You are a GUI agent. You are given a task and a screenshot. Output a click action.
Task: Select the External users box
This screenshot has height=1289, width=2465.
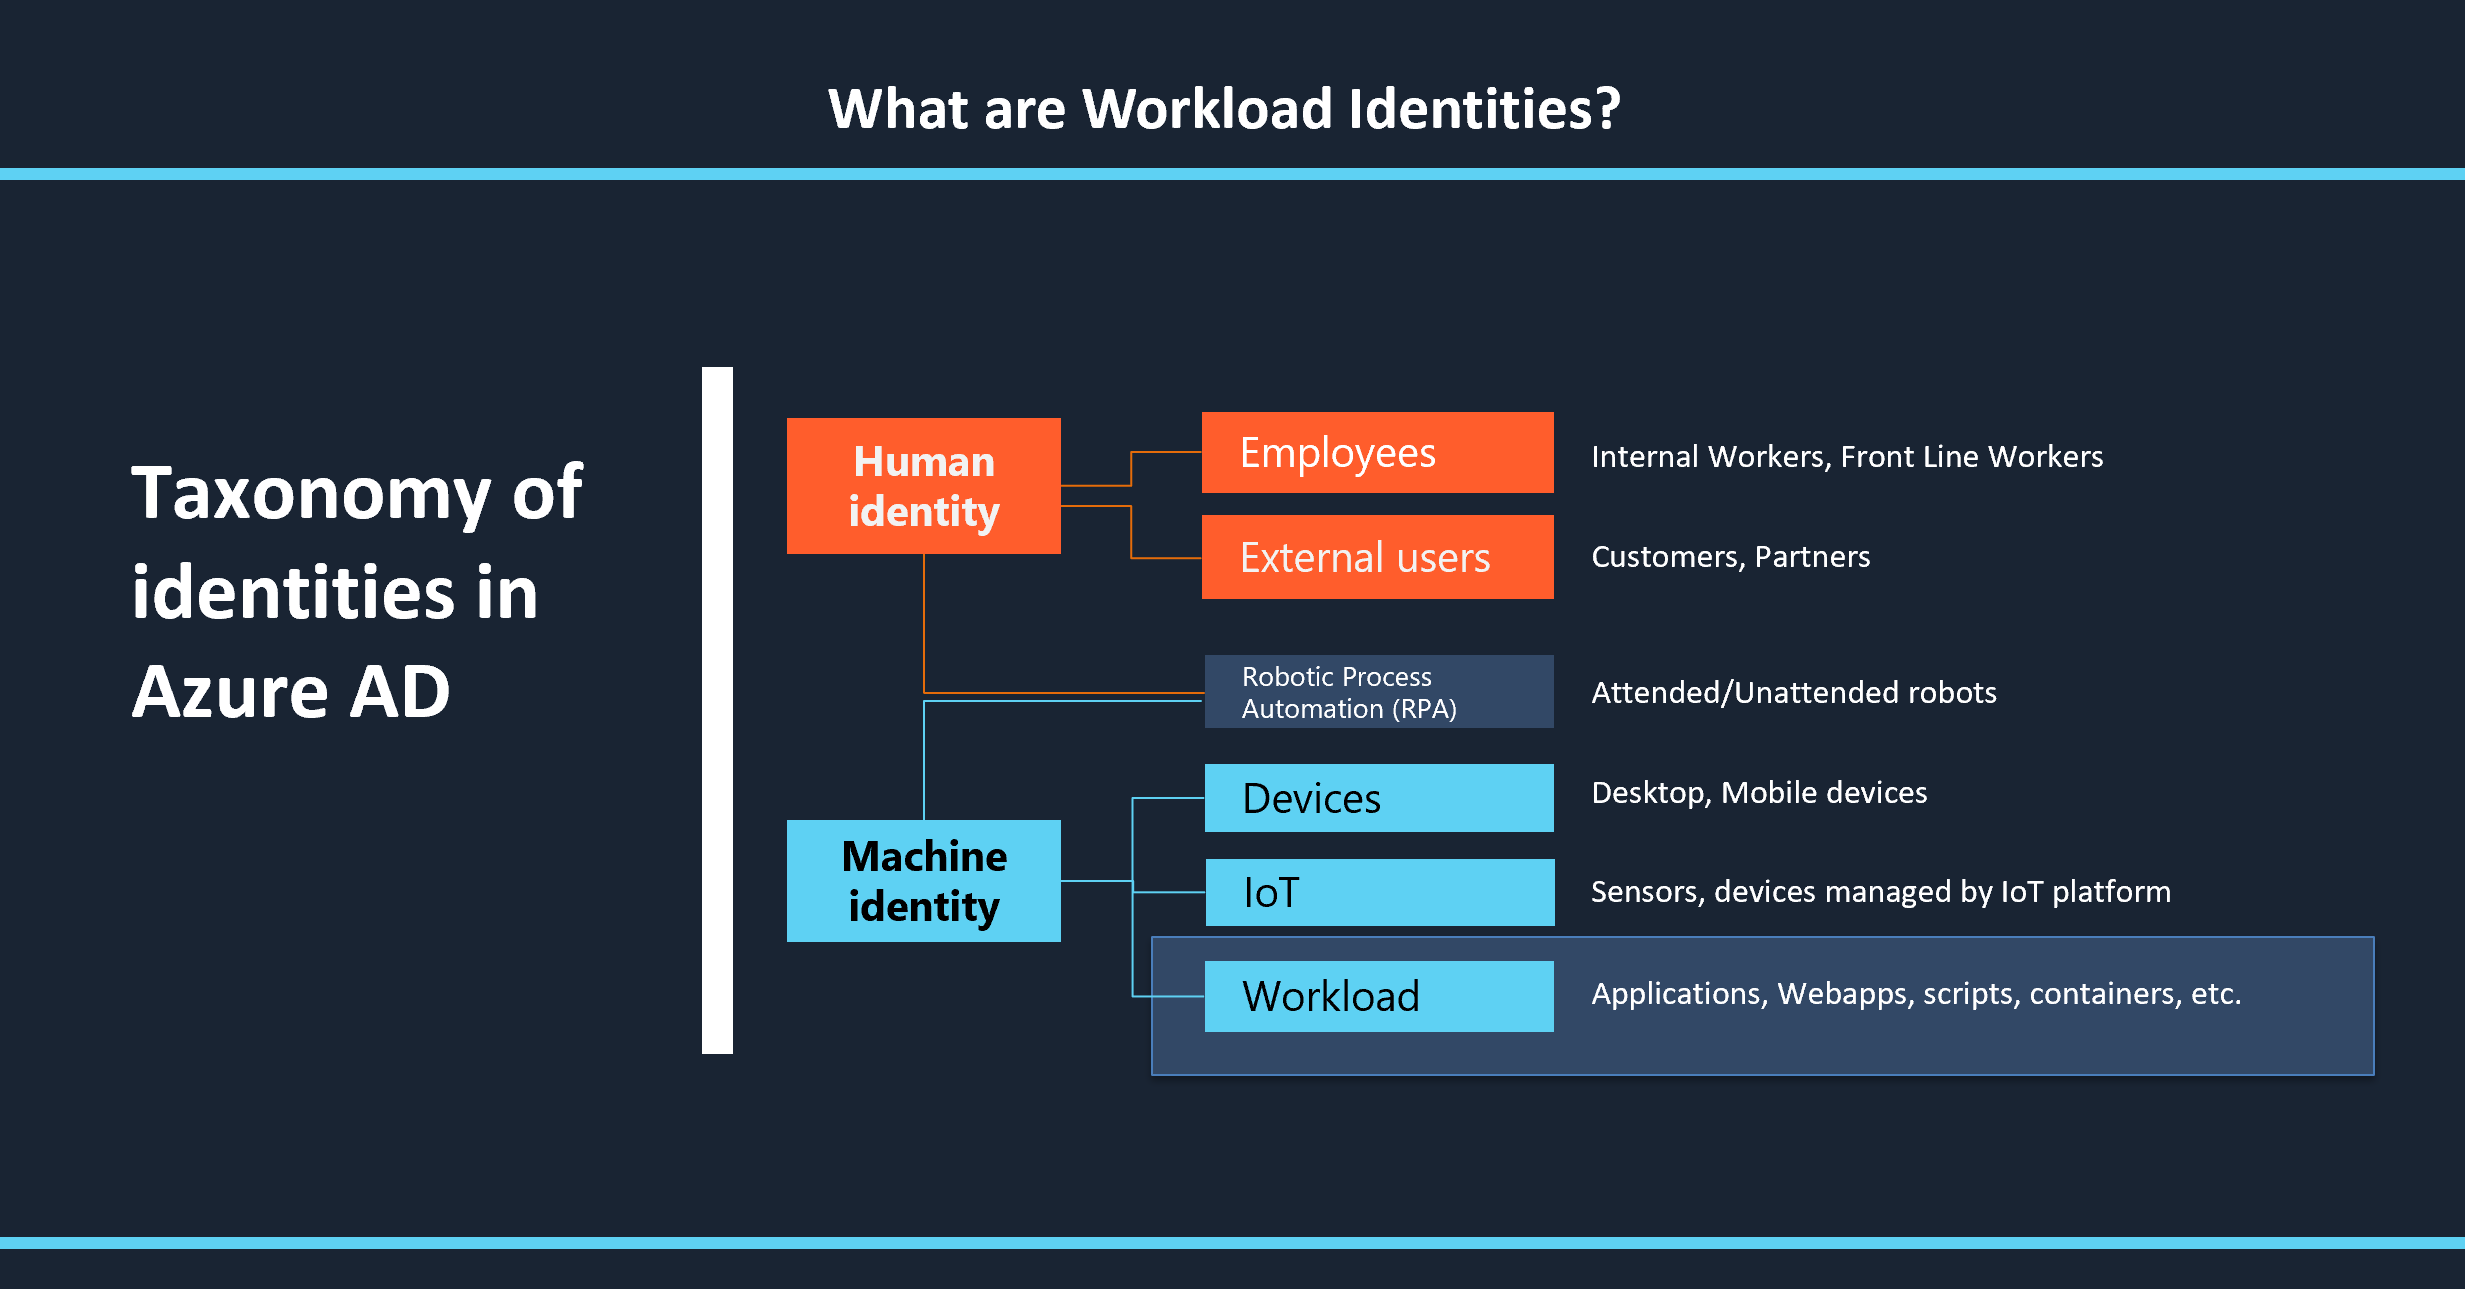point(1378,557)
